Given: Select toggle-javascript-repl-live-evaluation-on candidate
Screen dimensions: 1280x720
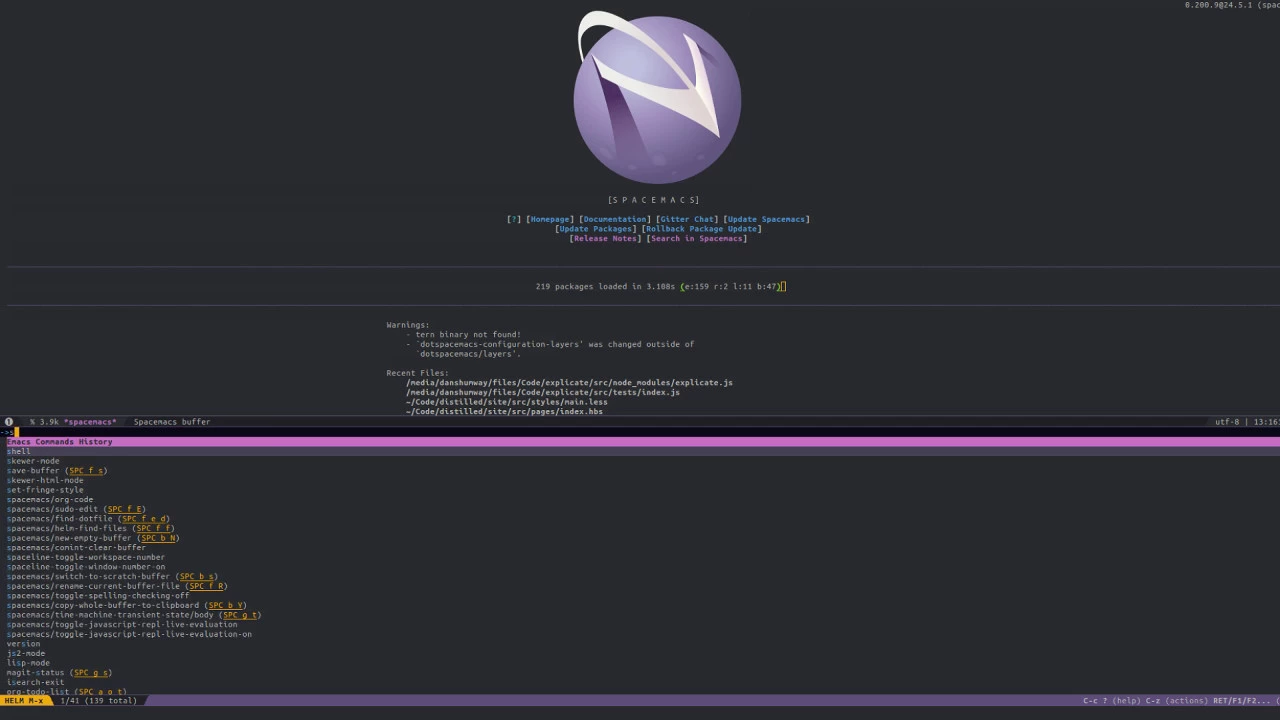Looking at the screenshot, I should tap(129, 634).
